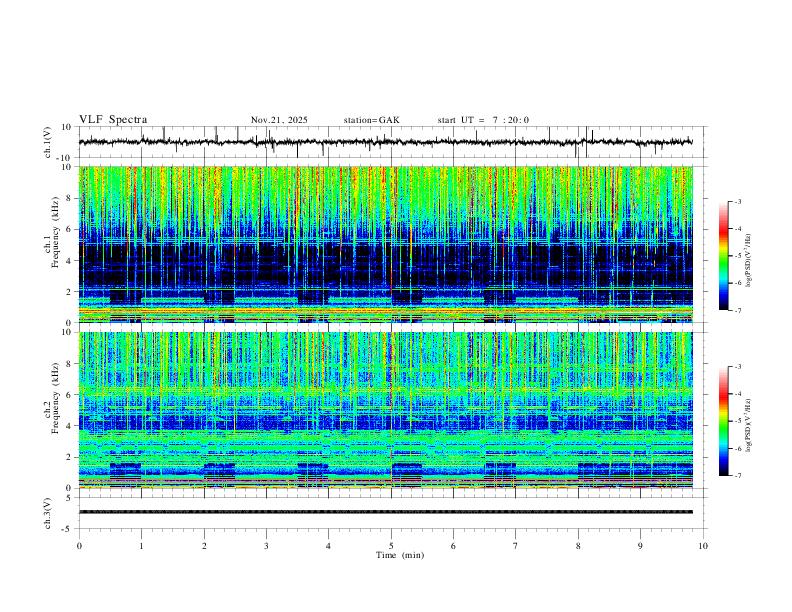
Task: Click the time axis tick label "3"
Action: (x=266, y=546)
